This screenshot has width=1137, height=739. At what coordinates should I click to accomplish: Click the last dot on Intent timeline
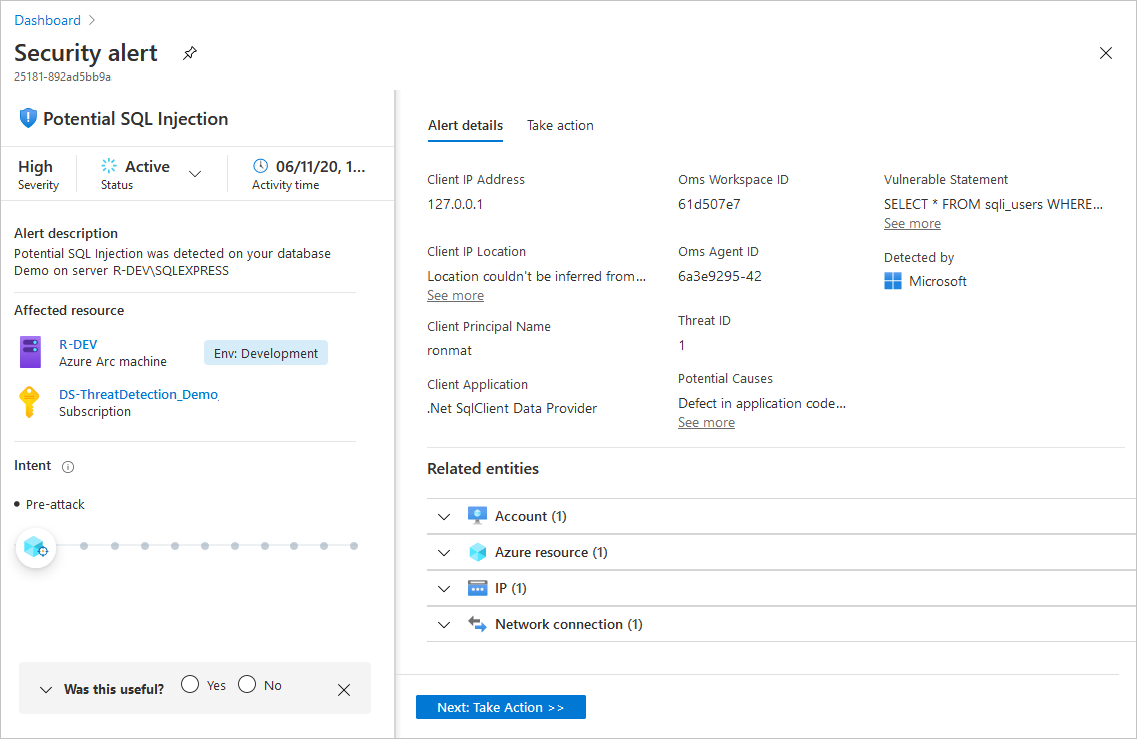tap(354, 546)
